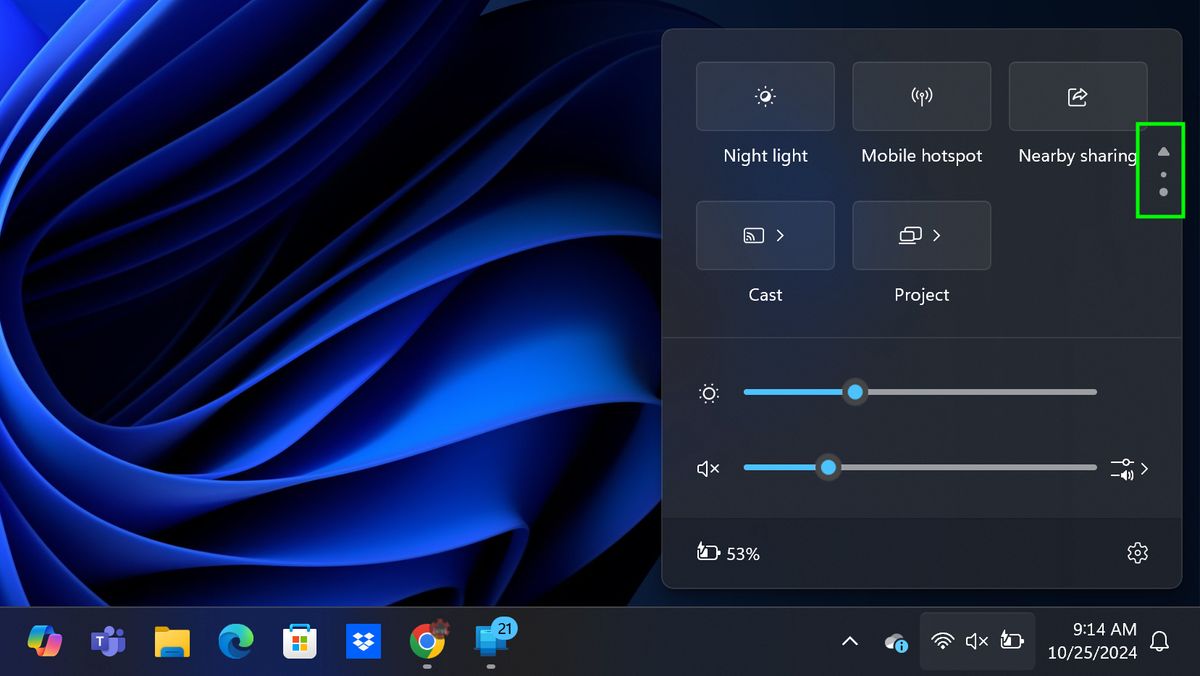Unmute the system volume speaker icon
The height and width of the screenshot is (676, 1200).
pyautogui.click(x=709, y=467)
